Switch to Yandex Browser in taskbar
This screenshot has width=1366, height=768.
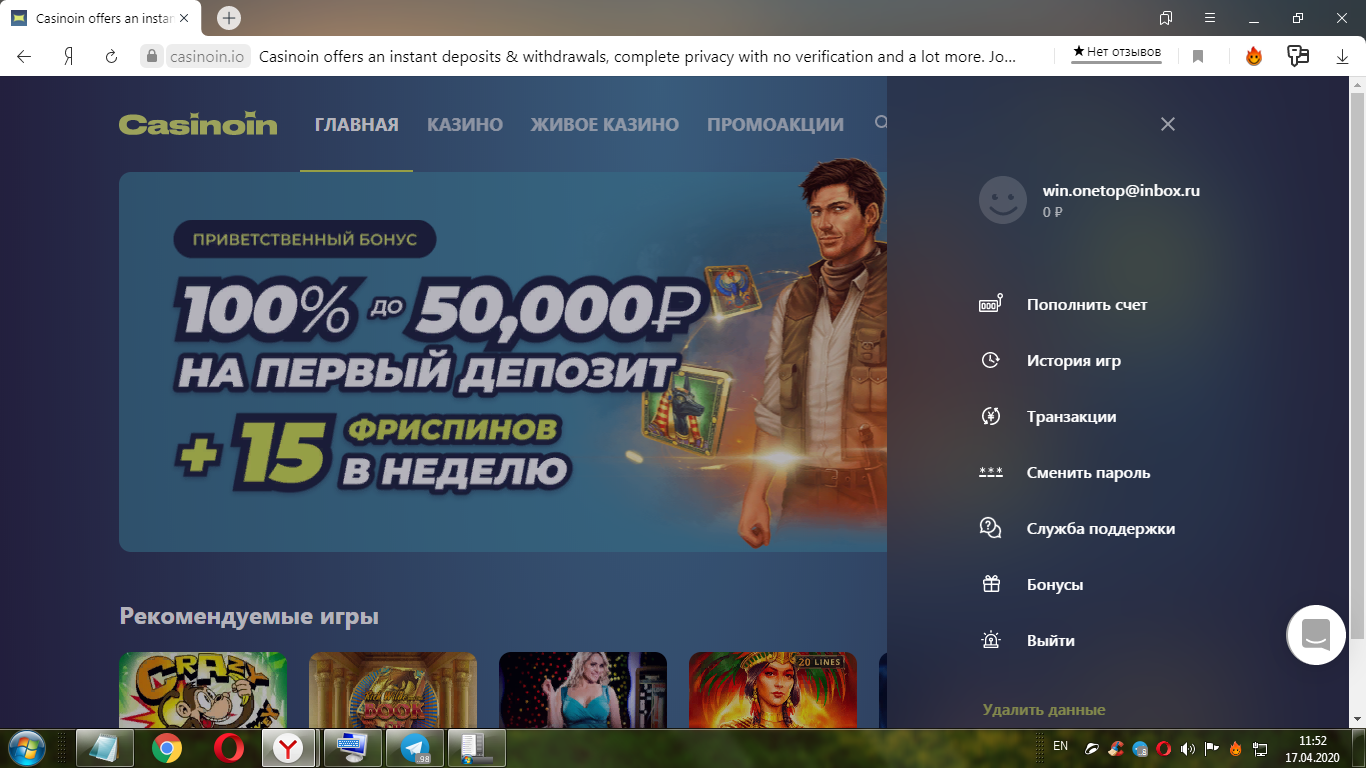(x=289, y=748)
